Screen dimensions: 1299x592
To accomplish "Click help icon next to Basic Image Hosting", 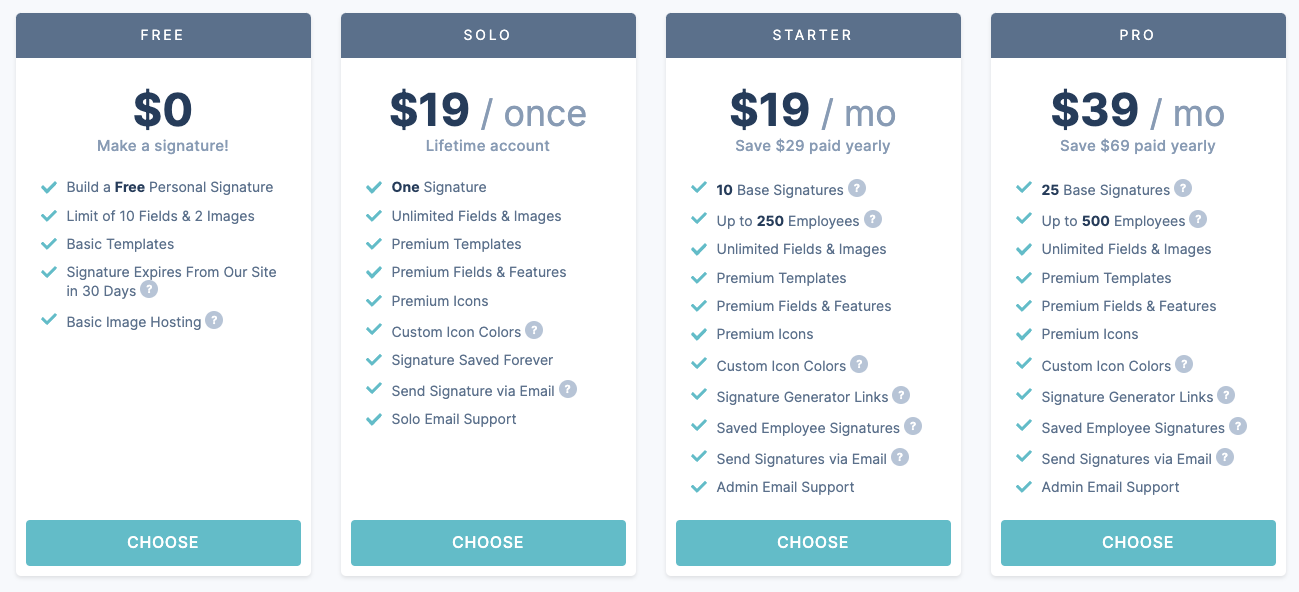I will coord(214,321).
